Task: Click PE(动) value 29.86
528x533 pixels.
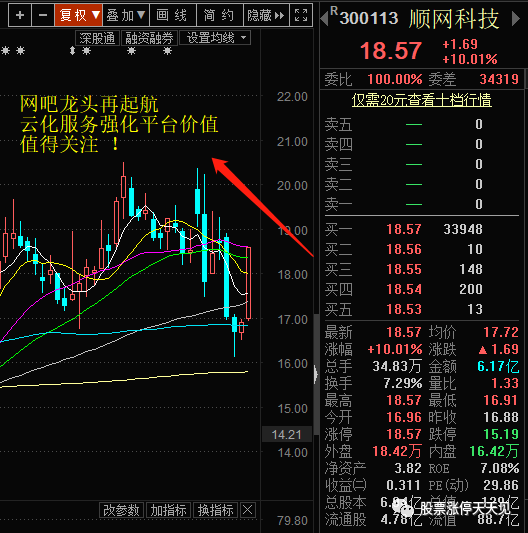Action: [501, 485]
